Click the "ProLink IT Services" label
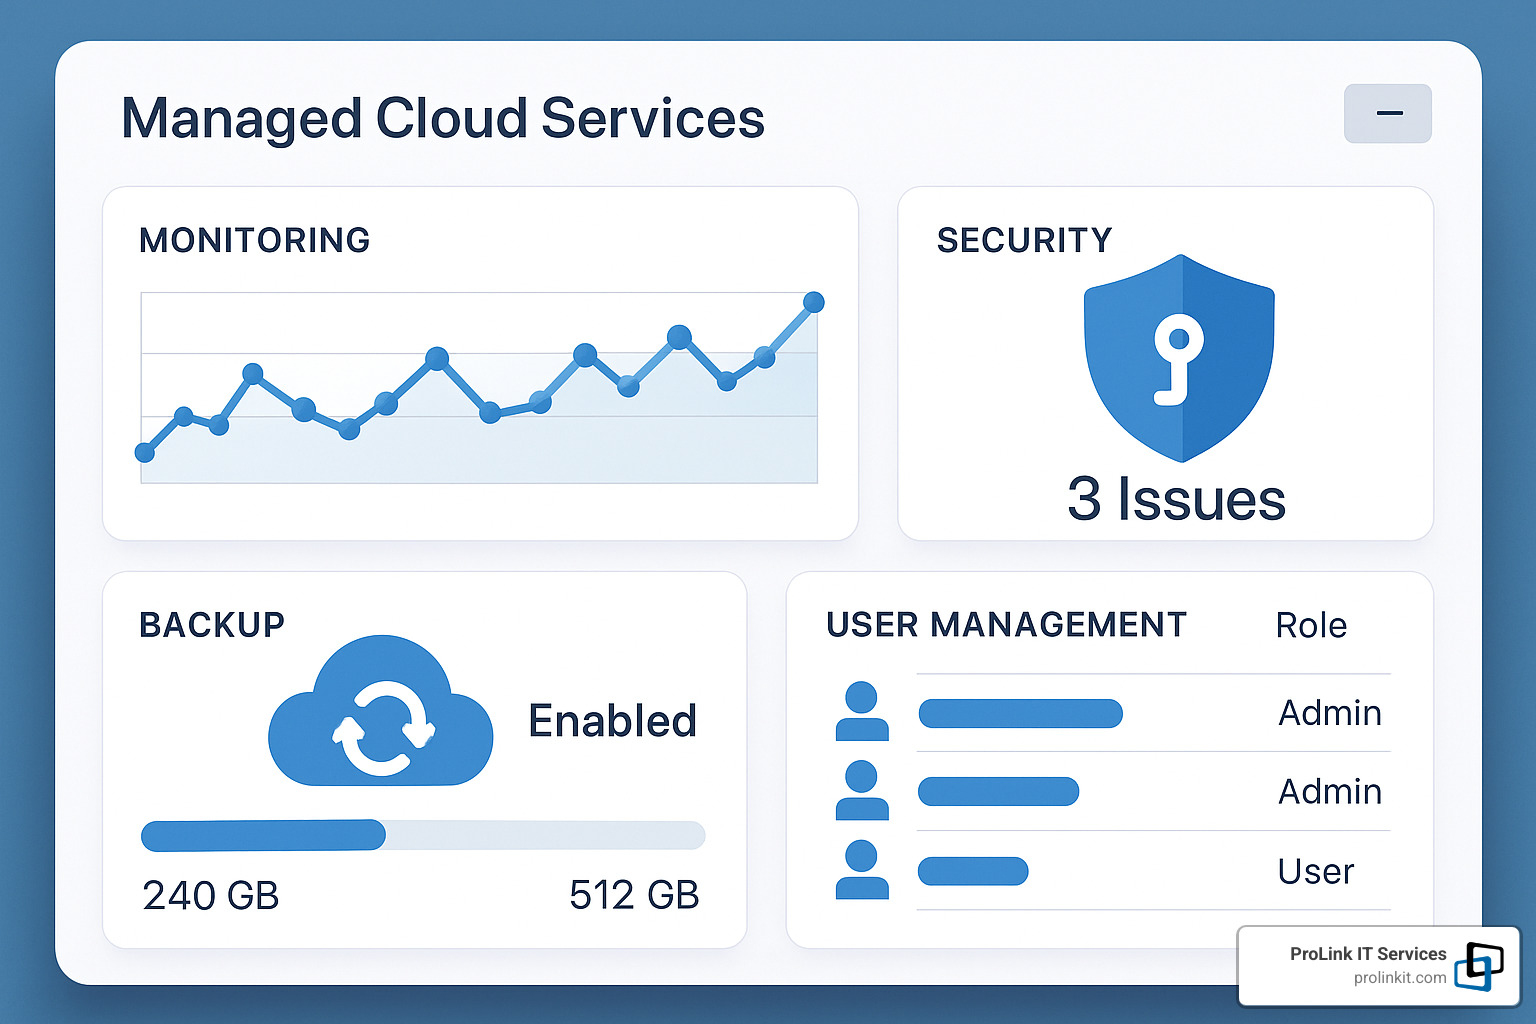 click(x=1368, y=954)
